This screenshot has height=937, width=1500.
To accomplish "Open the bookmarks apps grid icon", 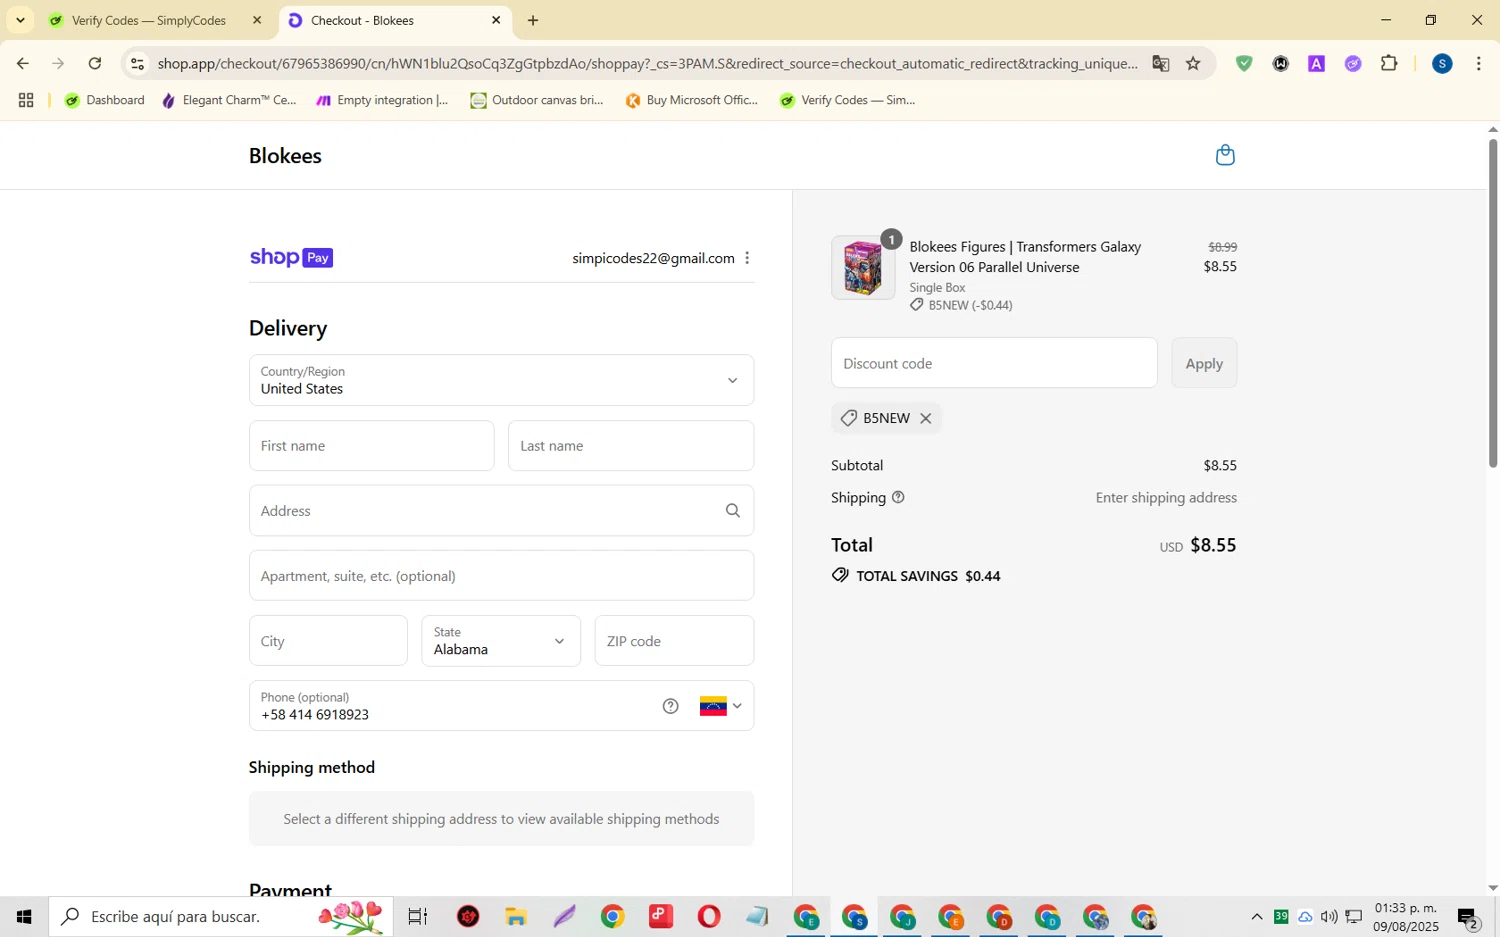I will [26, 100].
